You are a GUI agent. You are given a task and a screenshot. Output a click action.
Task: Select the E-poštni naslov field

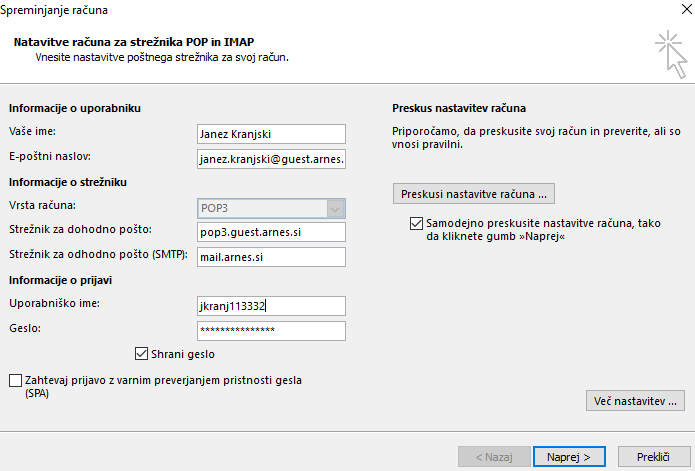tap(271, 159)
